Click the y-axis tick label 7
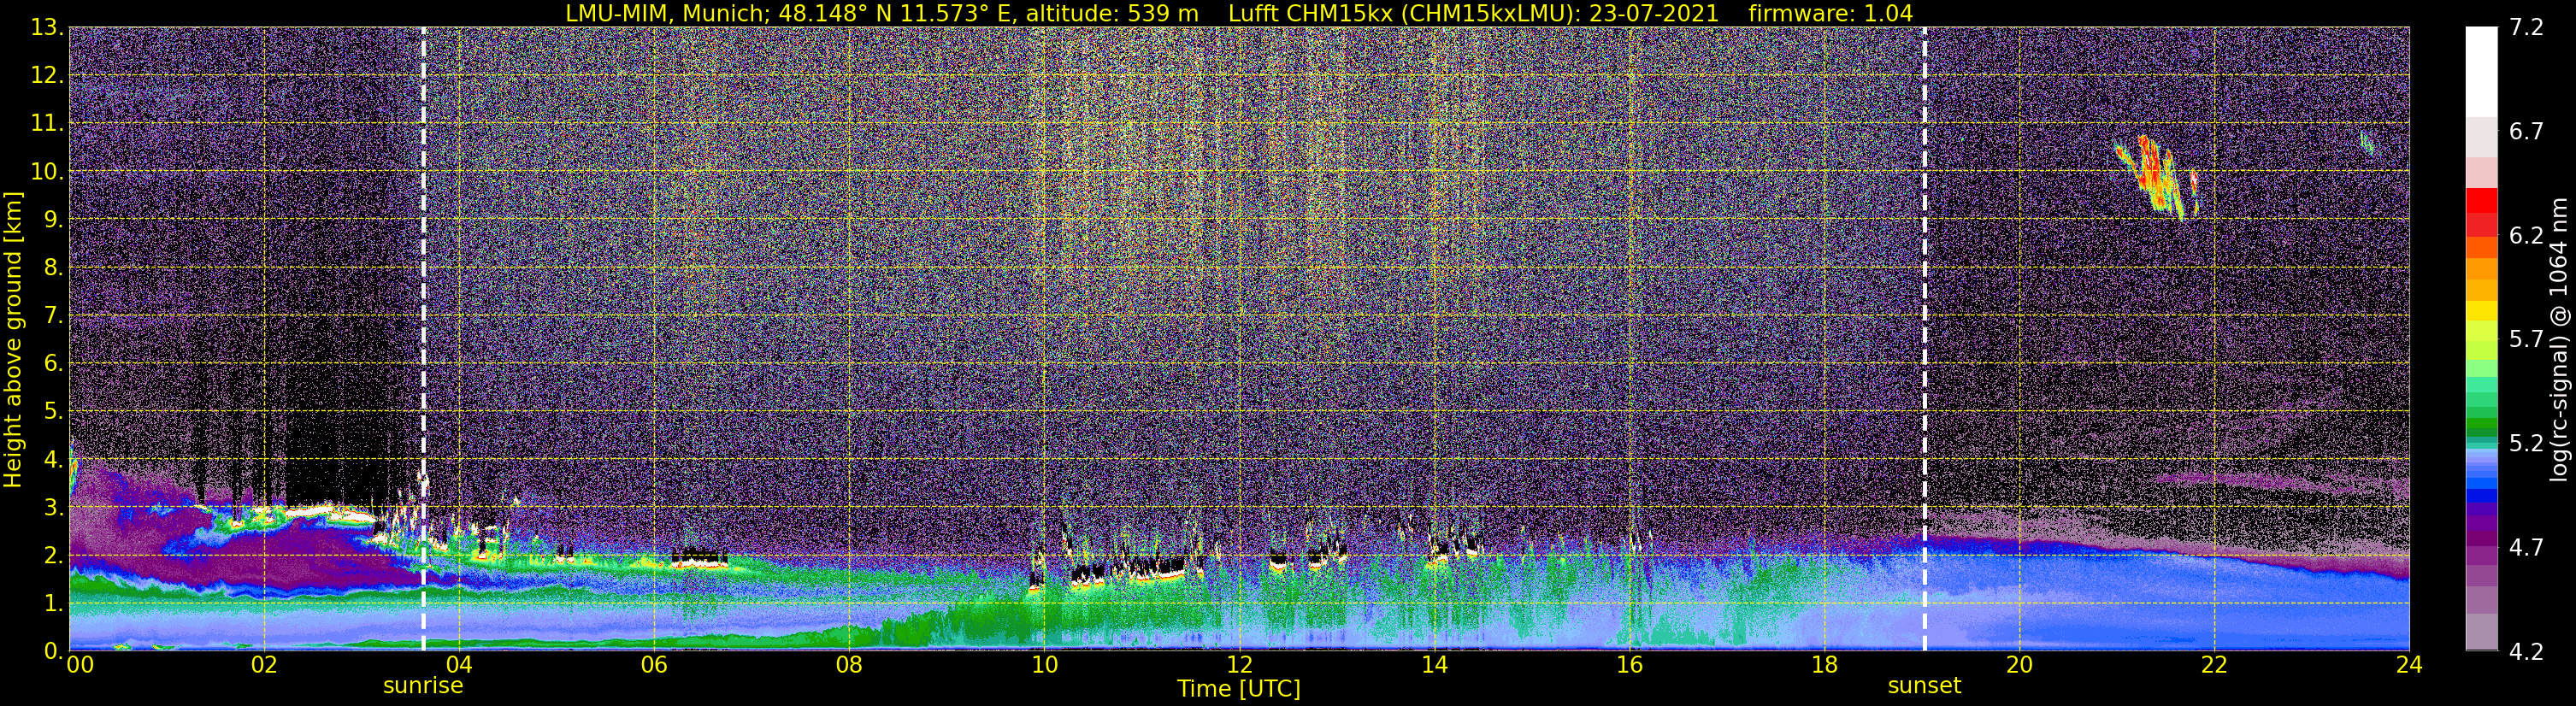This screenshot has height=706, width=2576. (x=54, y=315)
